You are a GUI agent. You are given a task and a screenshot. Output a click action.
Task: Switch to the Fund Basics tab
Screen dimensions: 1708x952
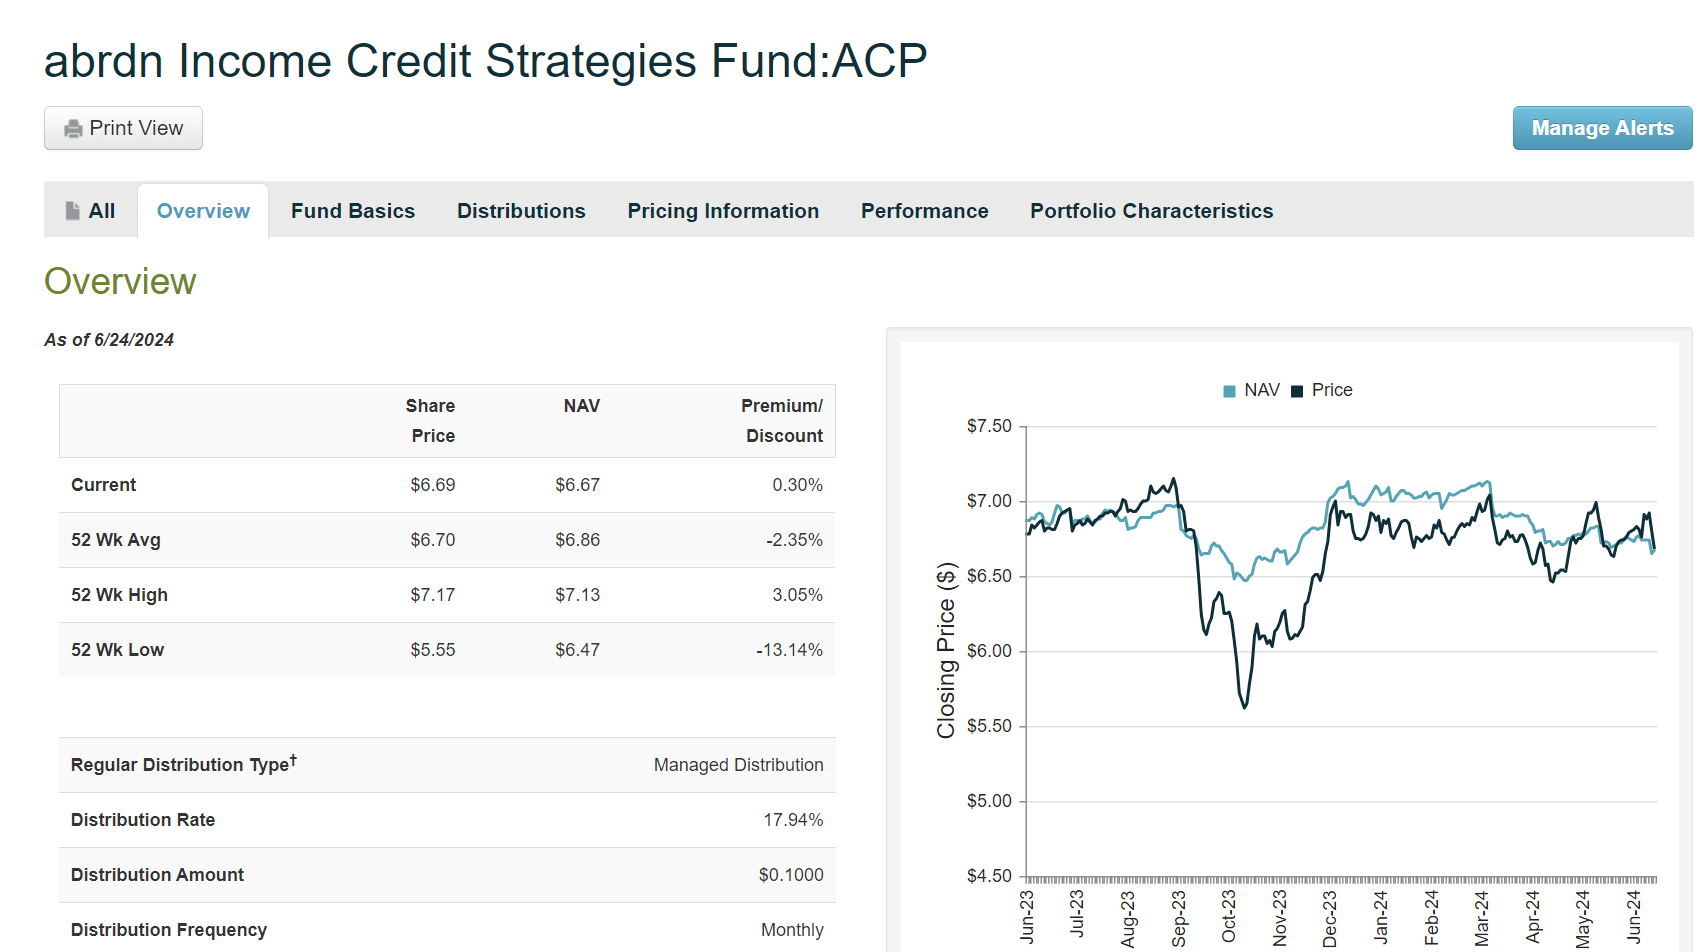tap(352, 210)
